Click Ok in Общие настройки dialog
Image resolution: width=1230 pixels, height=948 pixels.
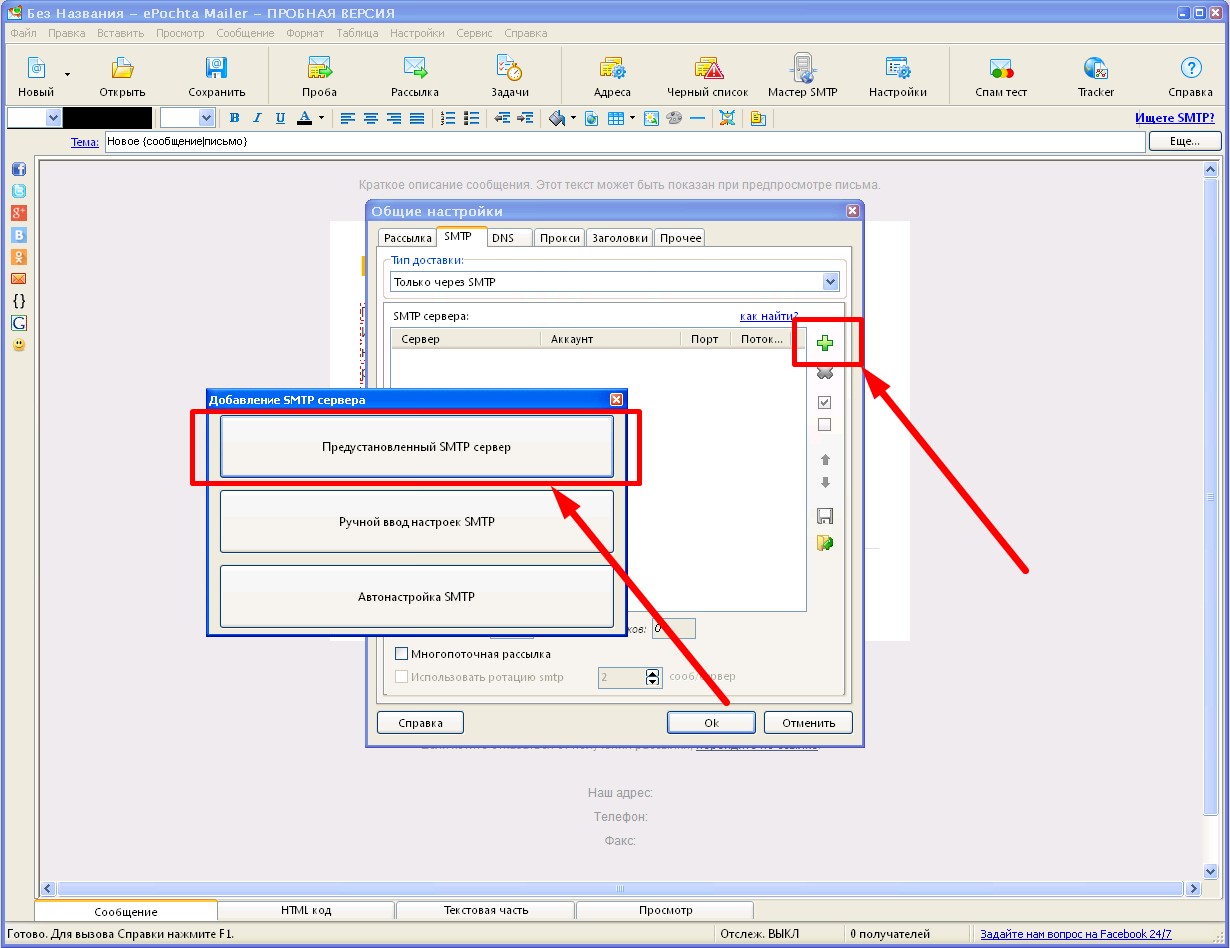pos(711,723)
